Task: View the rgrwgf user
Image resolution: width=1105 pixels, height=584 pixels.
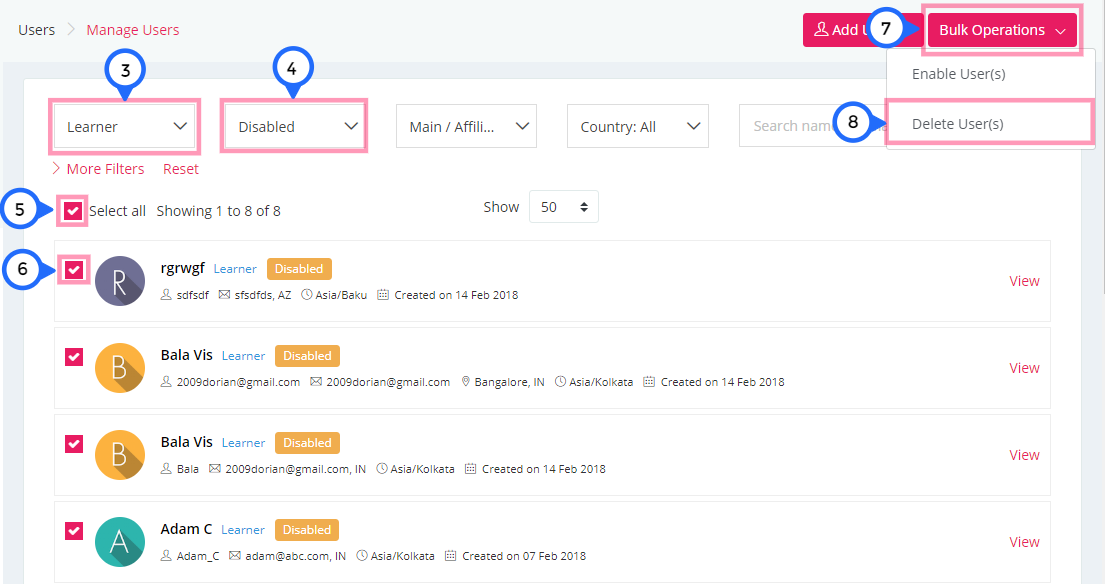Action: point(1024,280)
